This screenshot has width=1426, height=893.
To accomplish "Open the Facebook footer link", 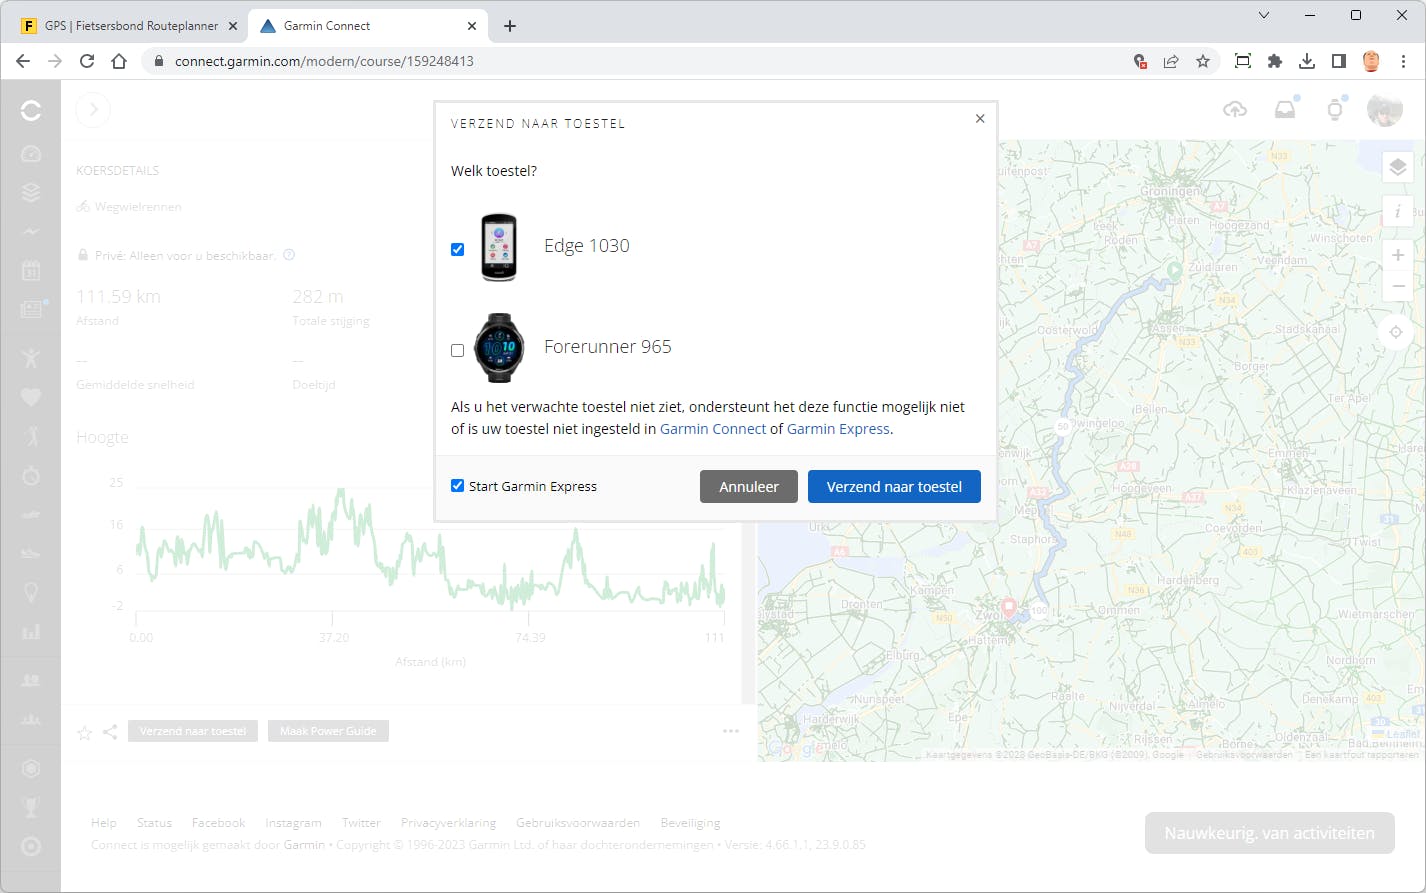I will click(x=218, y=823).
